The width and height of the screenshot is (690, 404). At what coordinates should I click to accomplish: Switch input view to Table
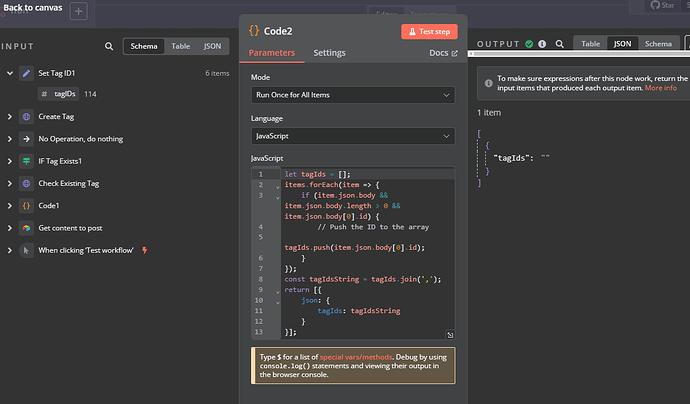[180, 46]
